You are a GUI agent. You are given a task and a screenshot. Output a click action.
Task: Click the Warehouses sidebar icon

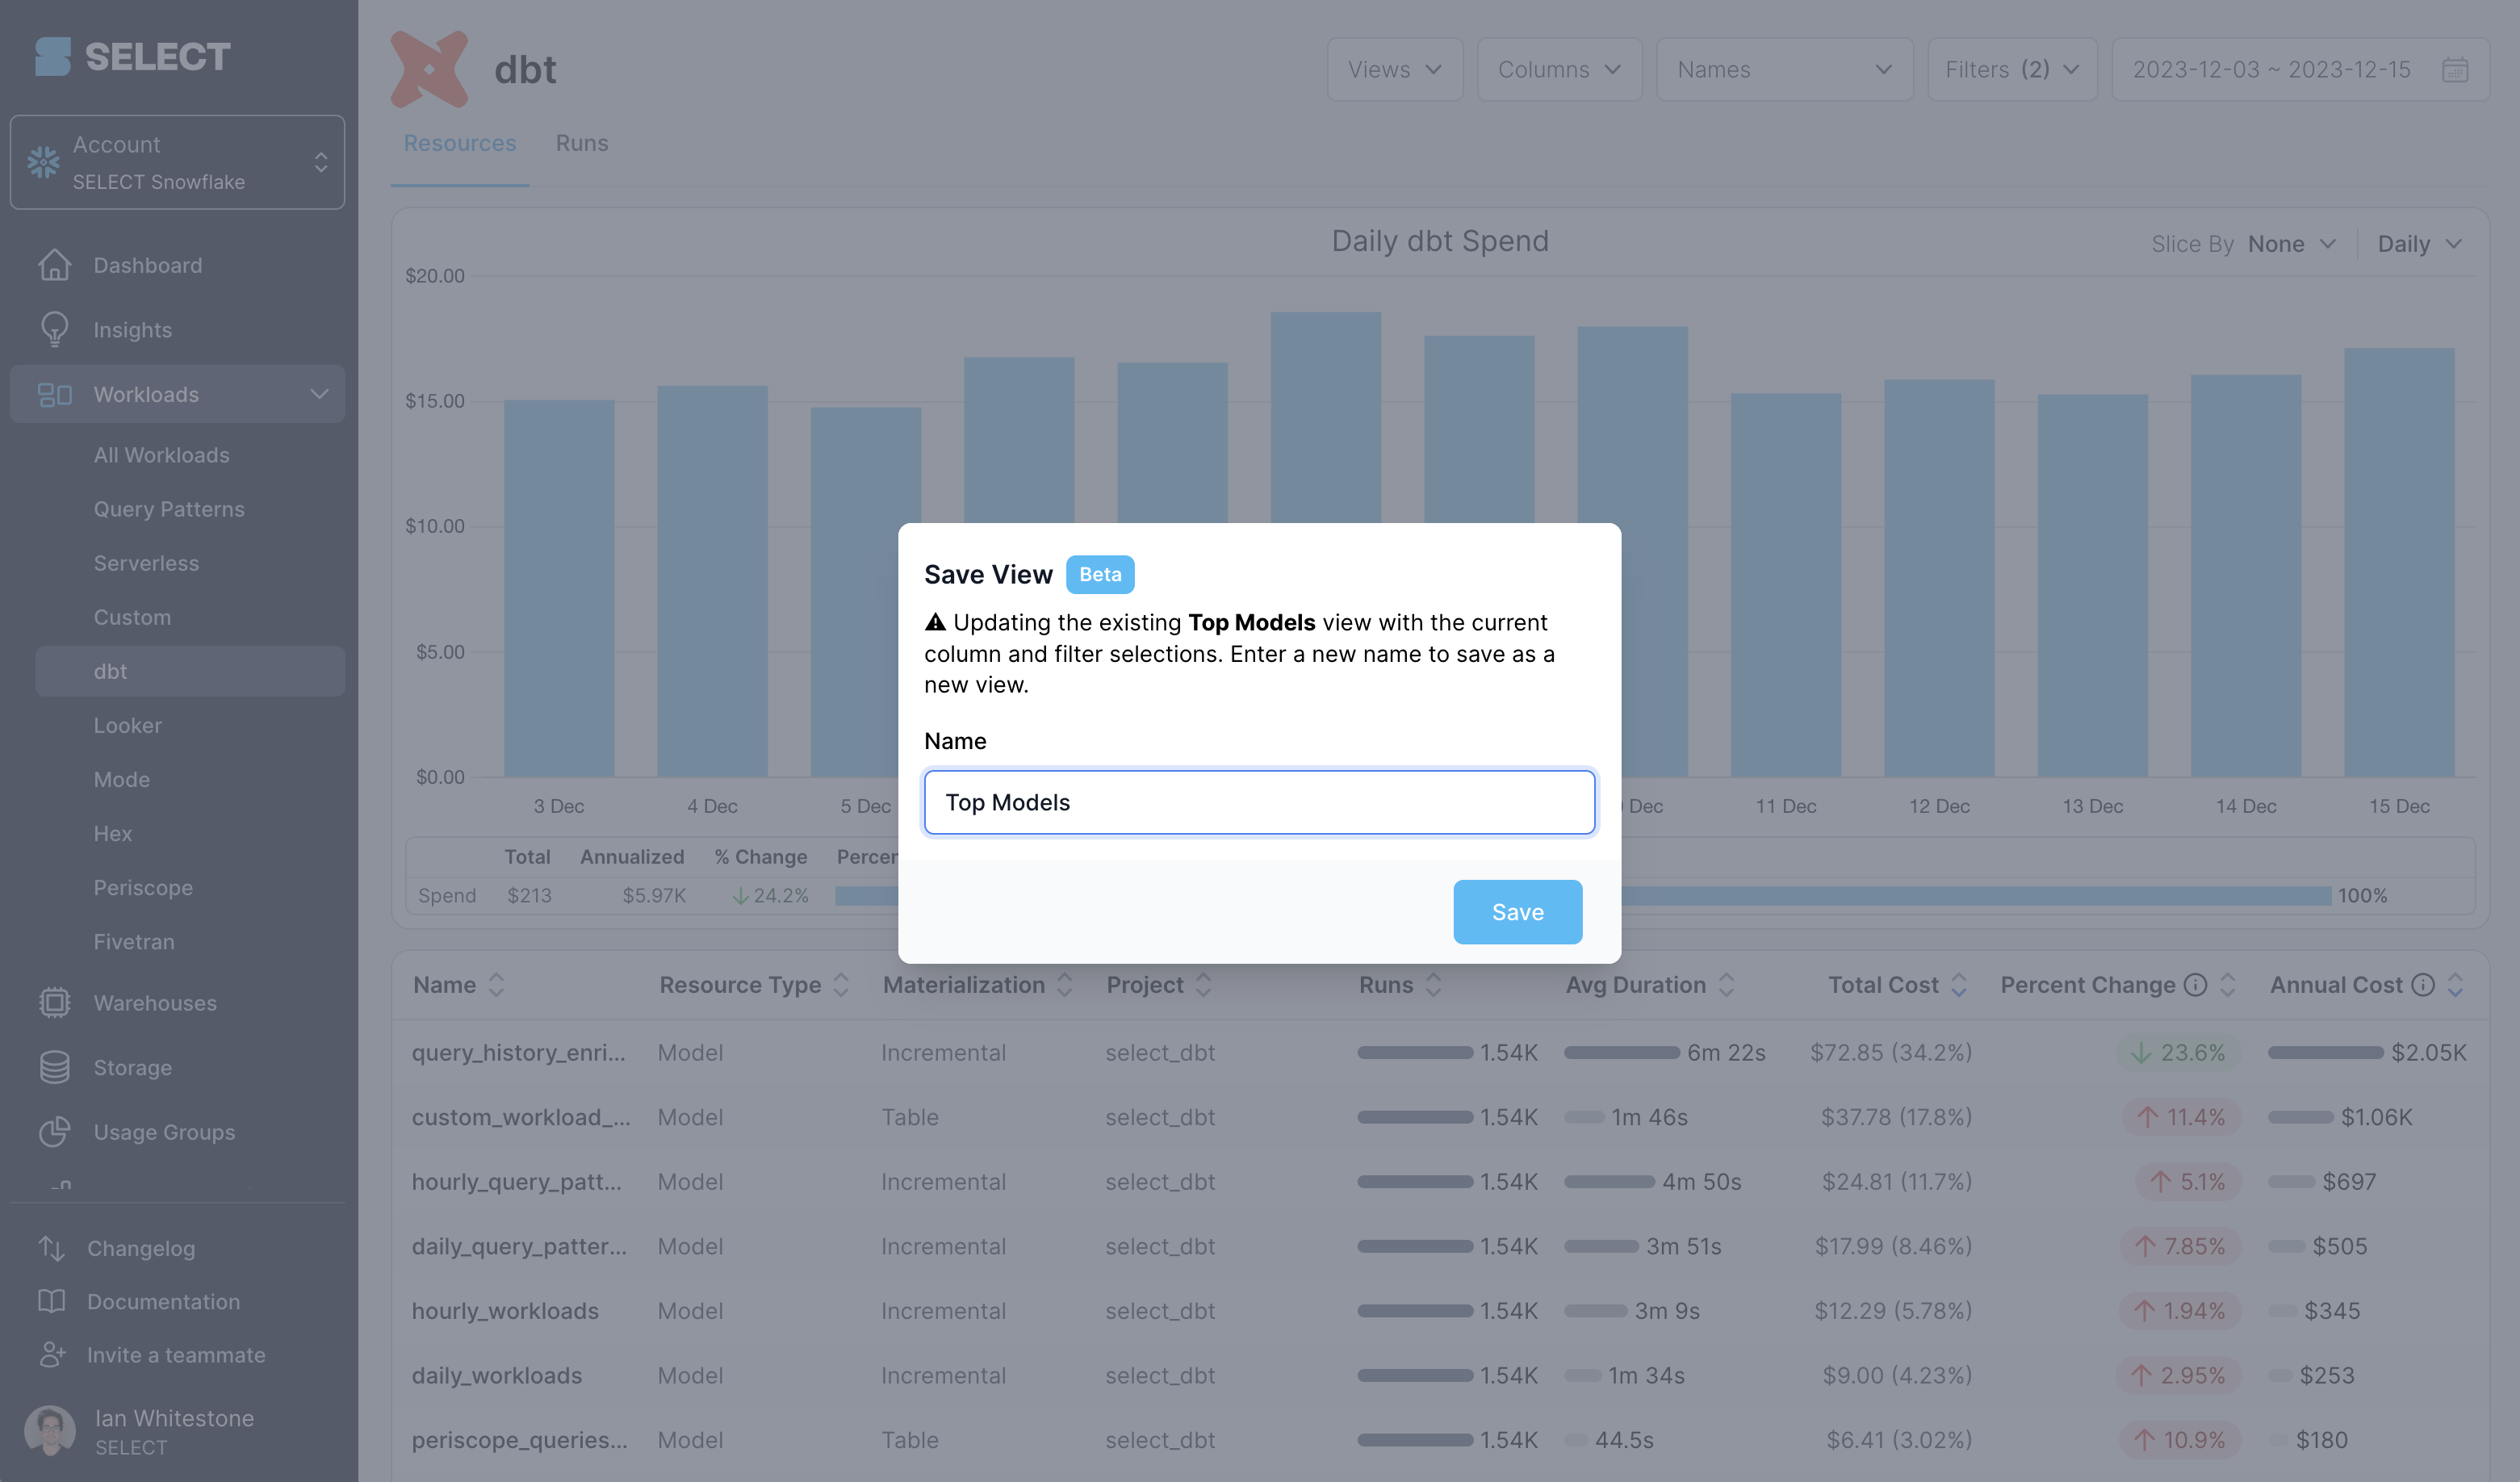click(55, 1002)
